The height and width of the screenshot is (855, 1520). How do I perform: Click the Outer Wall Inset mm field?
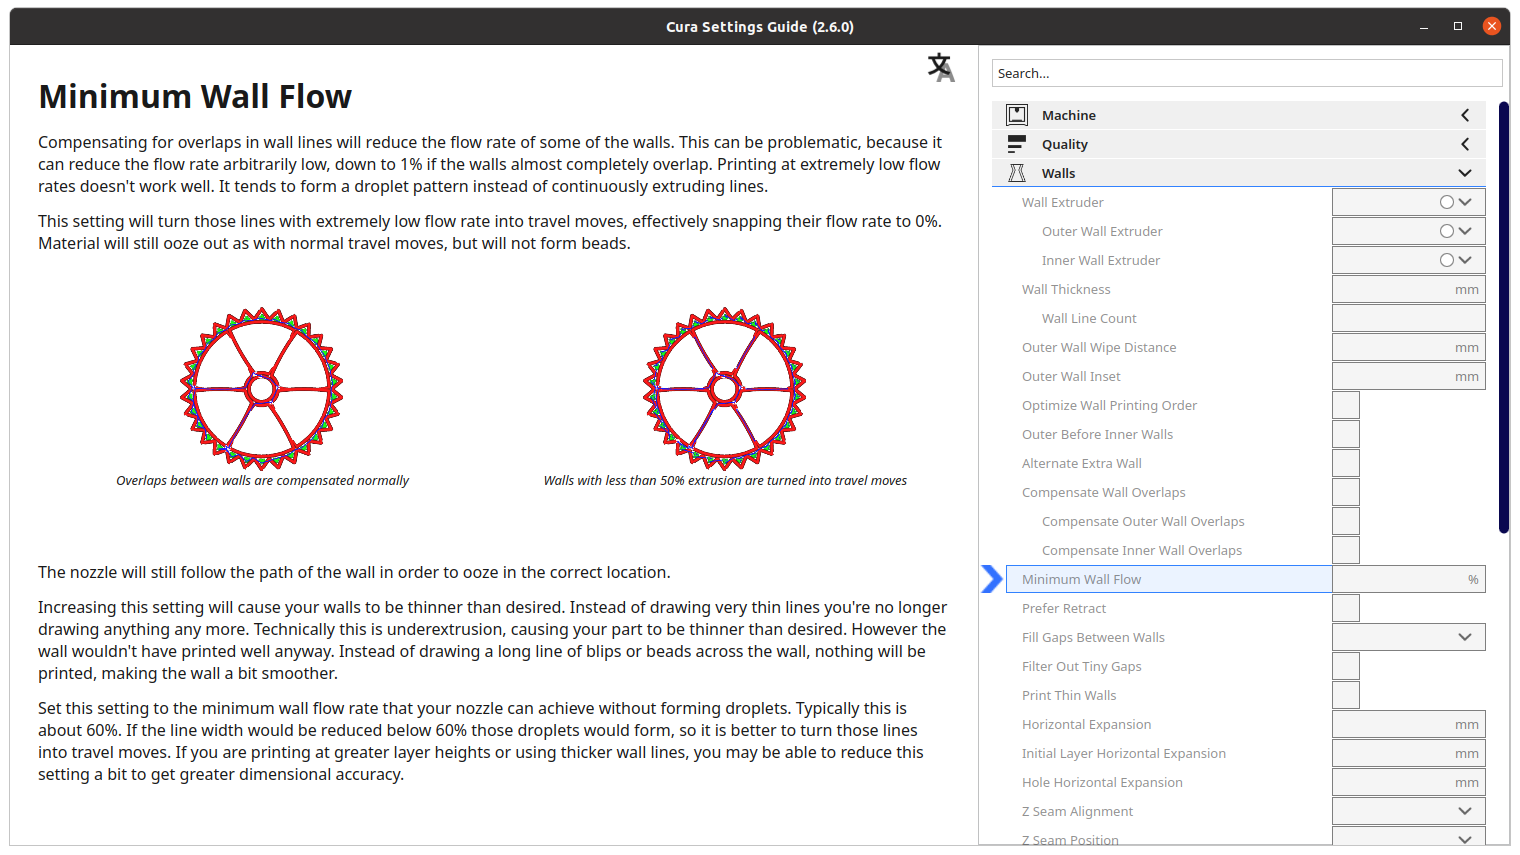pos(1409,376)
